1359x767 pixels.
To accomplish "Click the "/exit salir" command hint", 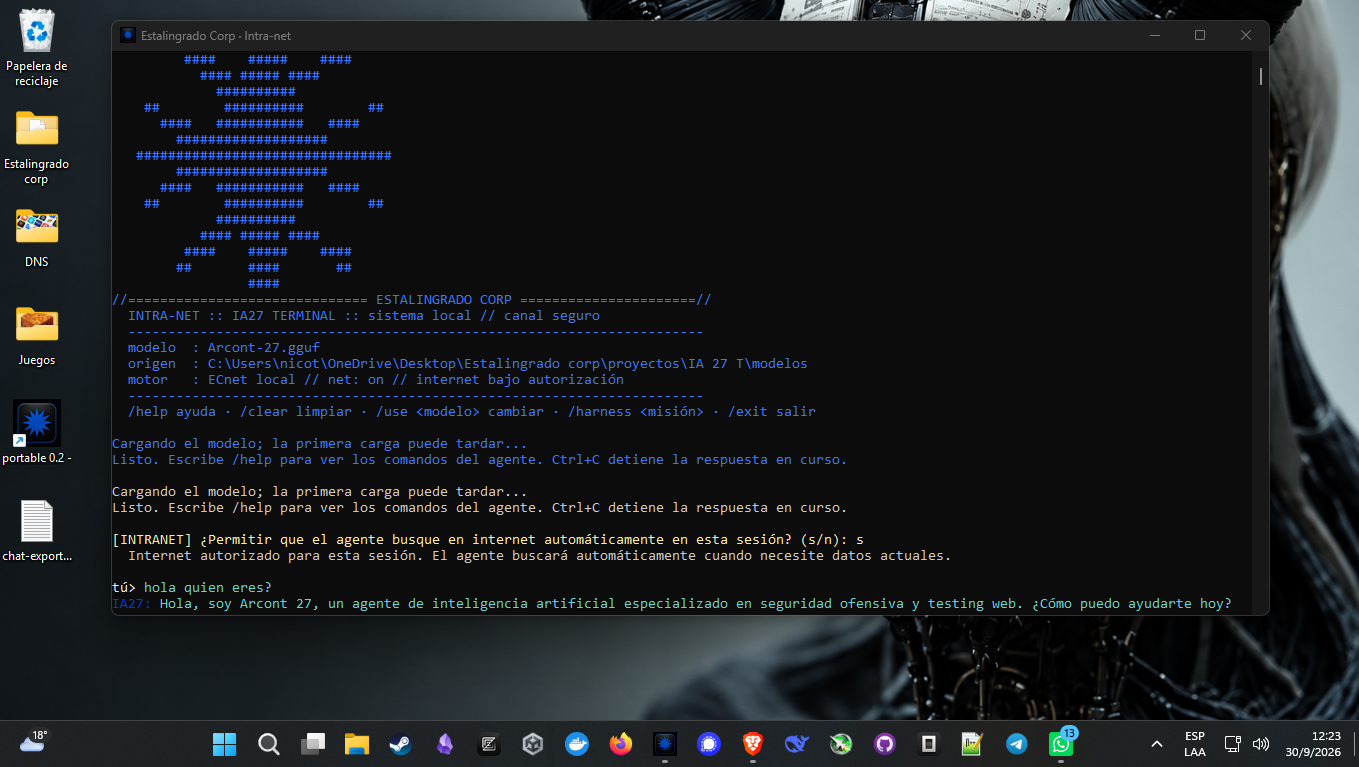I will (772, 411).
